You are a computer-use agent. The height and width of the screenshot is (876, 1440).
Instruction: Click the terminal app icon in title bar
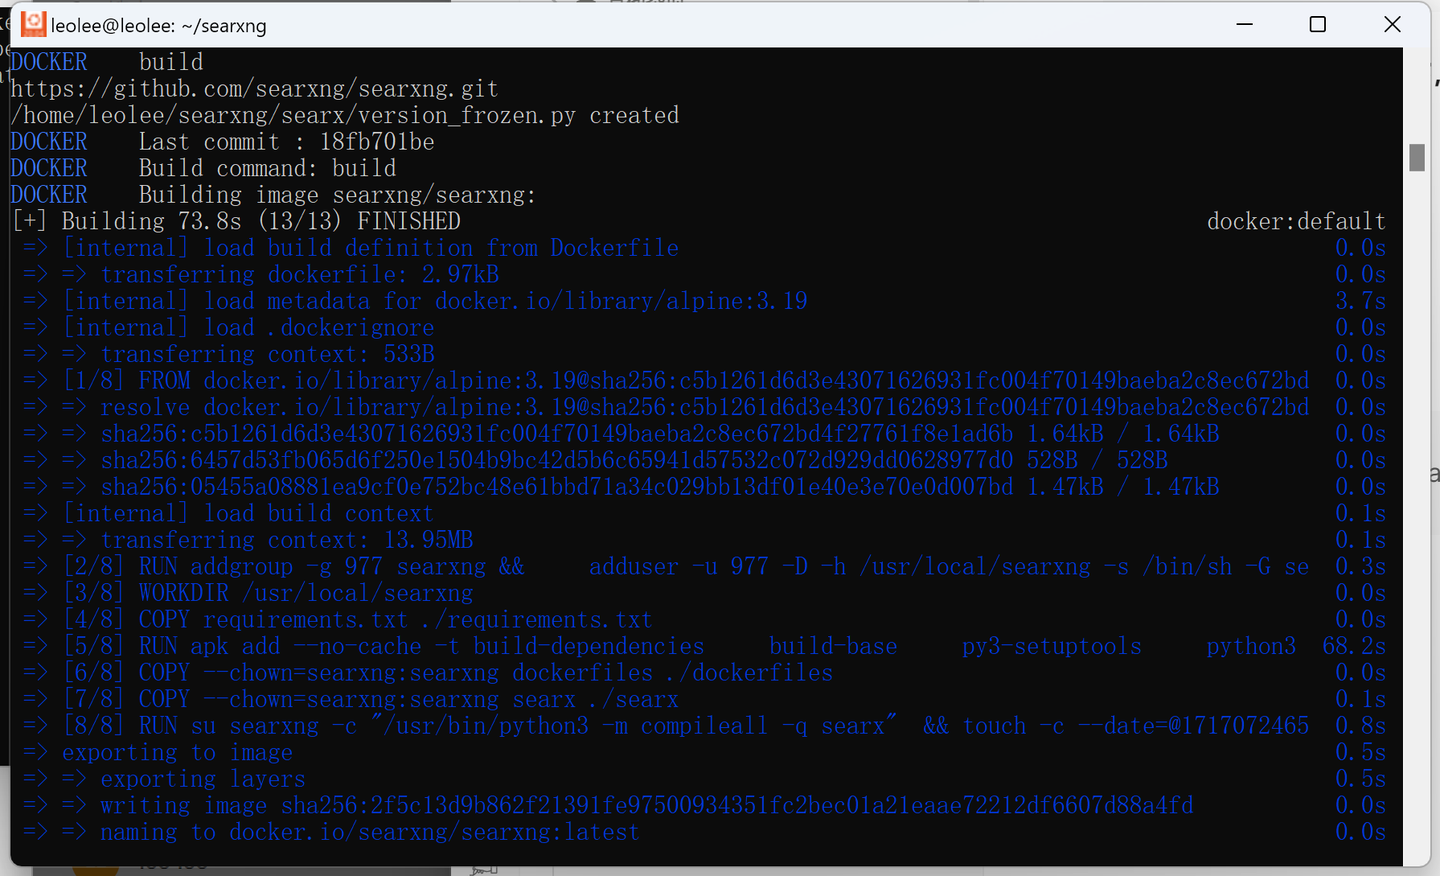[x=33, y=24]
